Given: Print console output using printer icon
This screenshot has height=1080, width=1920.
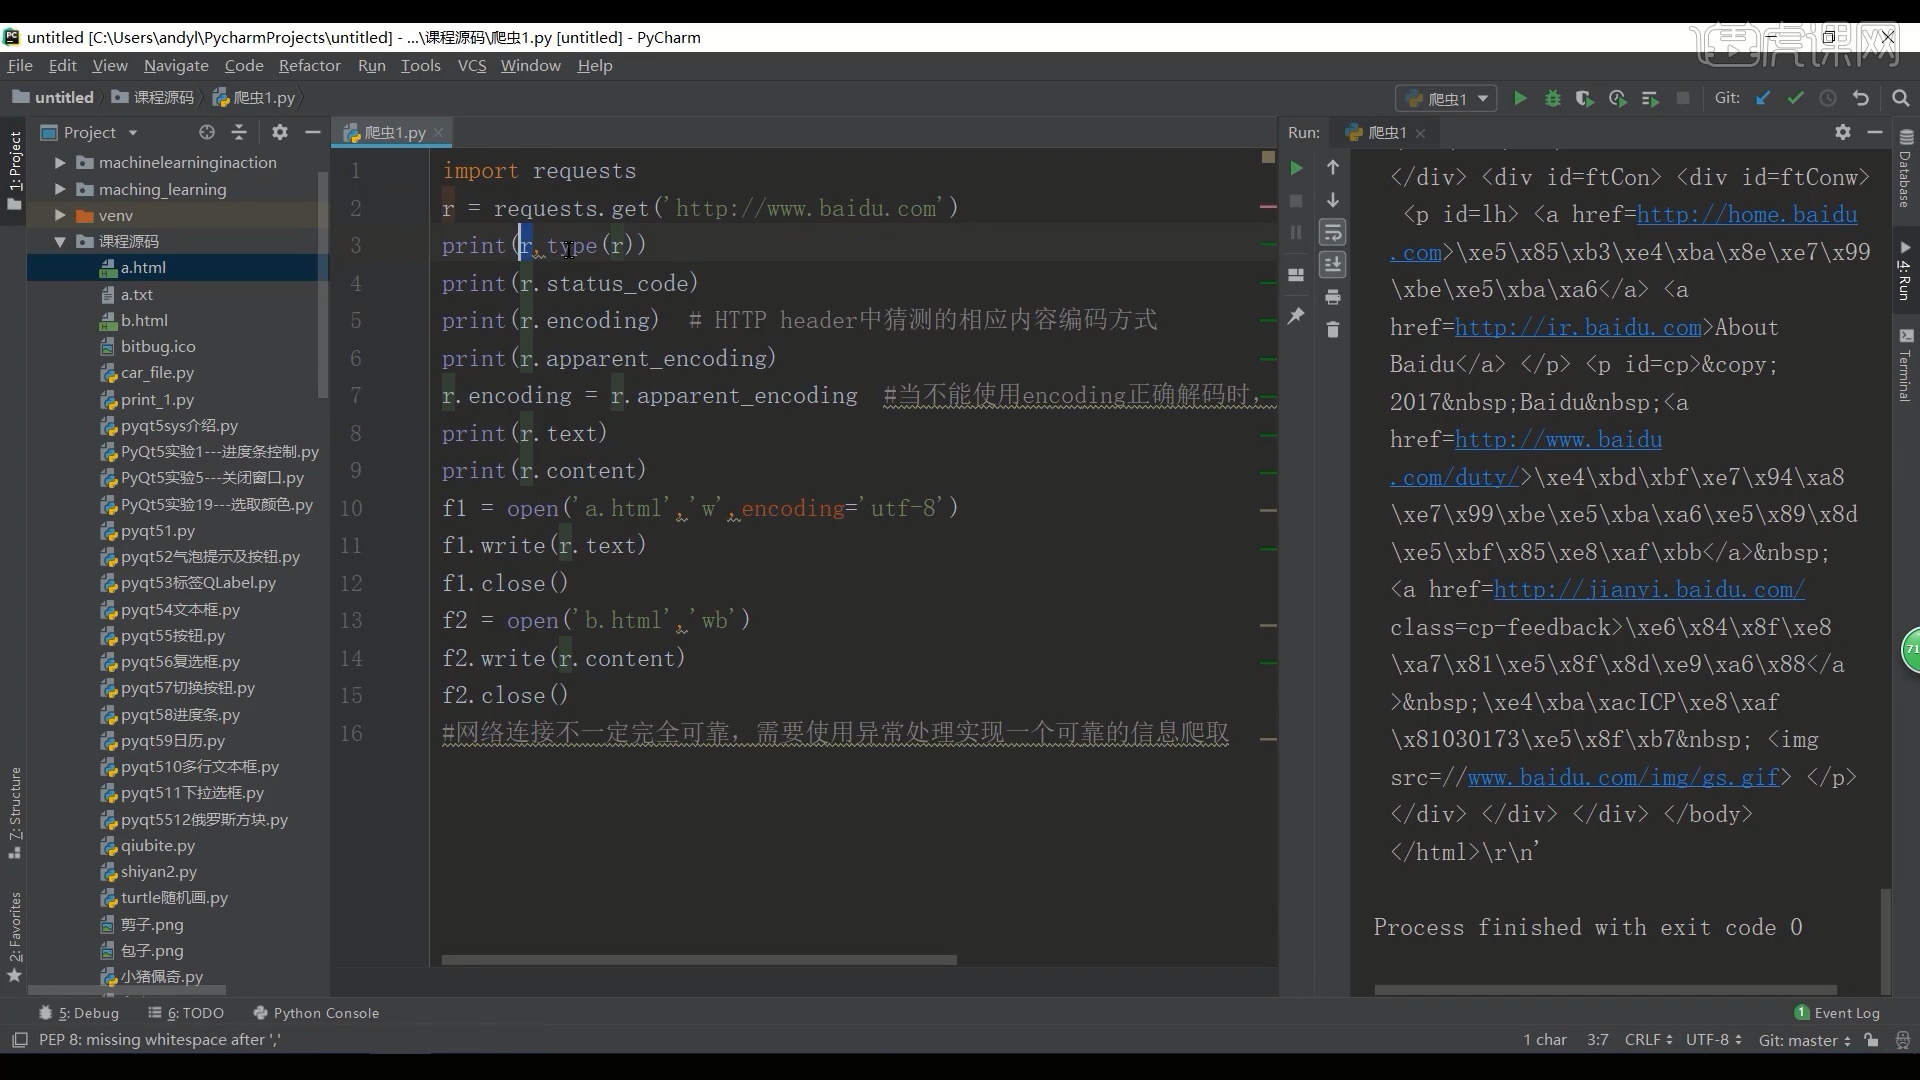Looking at the screenshot, I should point(1333,298).
